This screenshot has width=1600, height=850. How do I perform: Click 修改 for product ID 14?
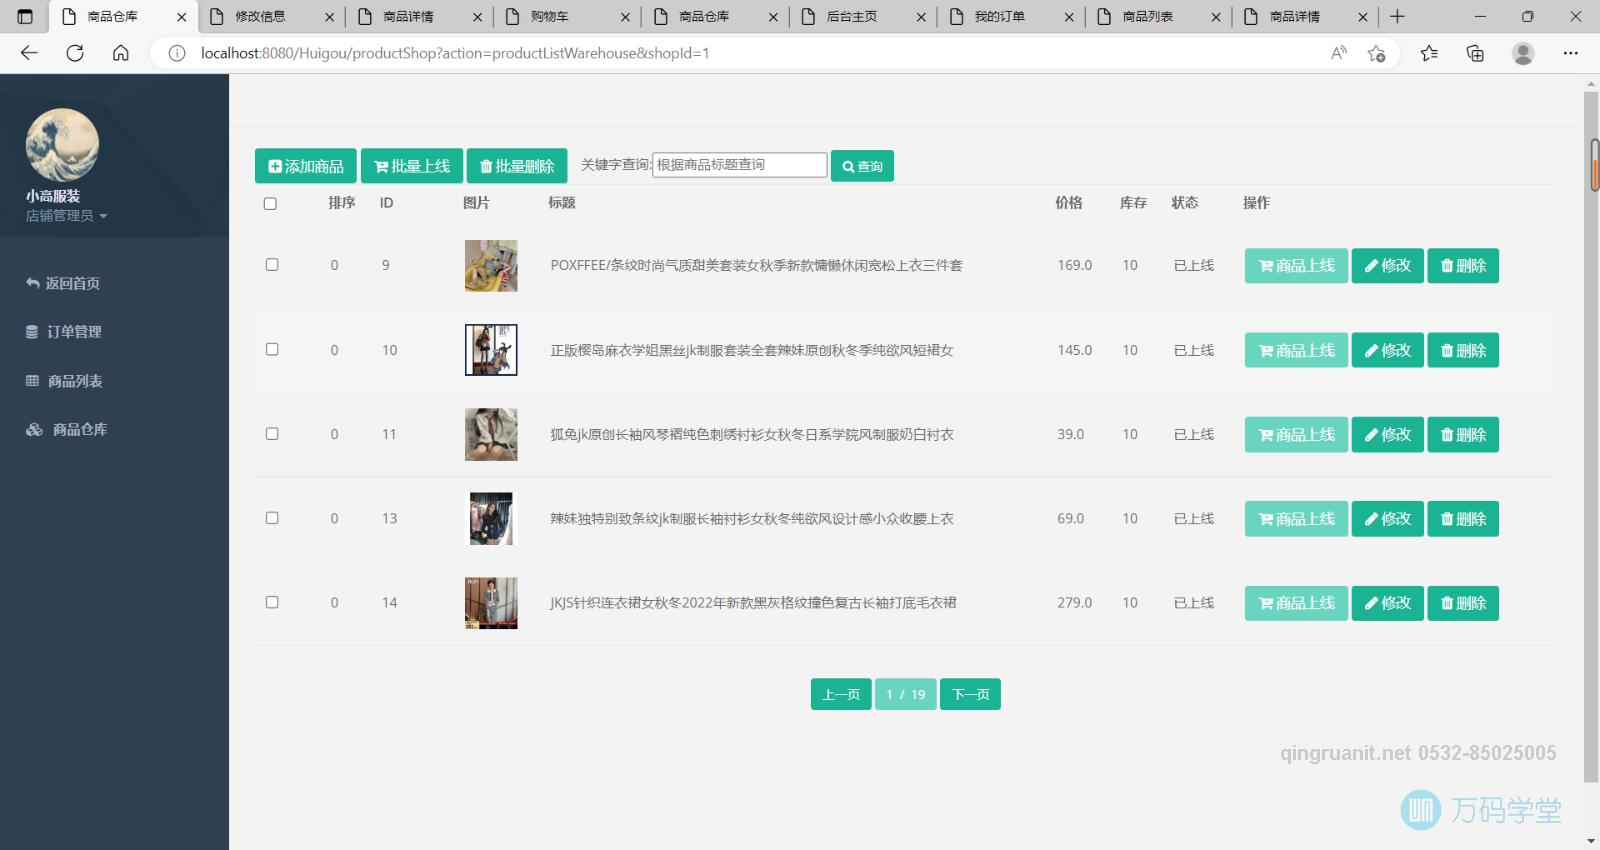[1388, 603]
